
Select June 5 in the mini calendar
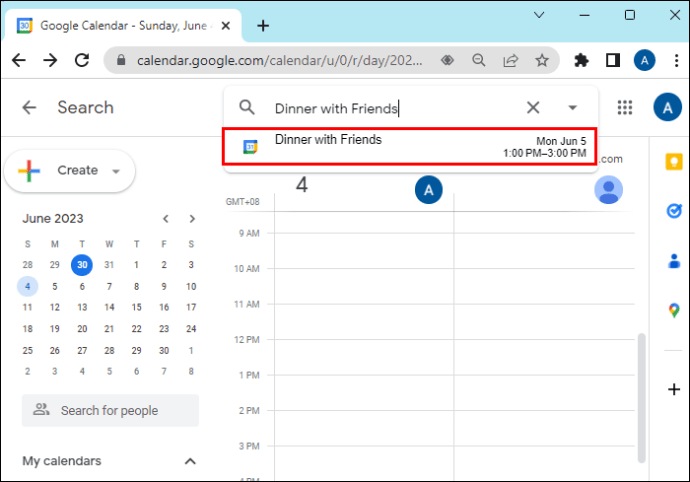coord(55,286)
